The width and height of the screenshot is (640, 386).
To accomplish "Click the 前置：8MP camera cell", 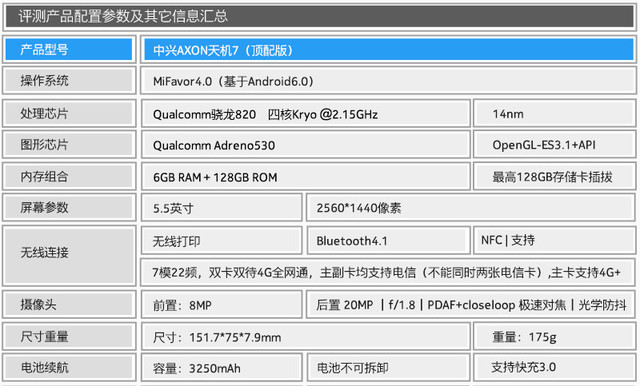I will click(x=222, y=304).
